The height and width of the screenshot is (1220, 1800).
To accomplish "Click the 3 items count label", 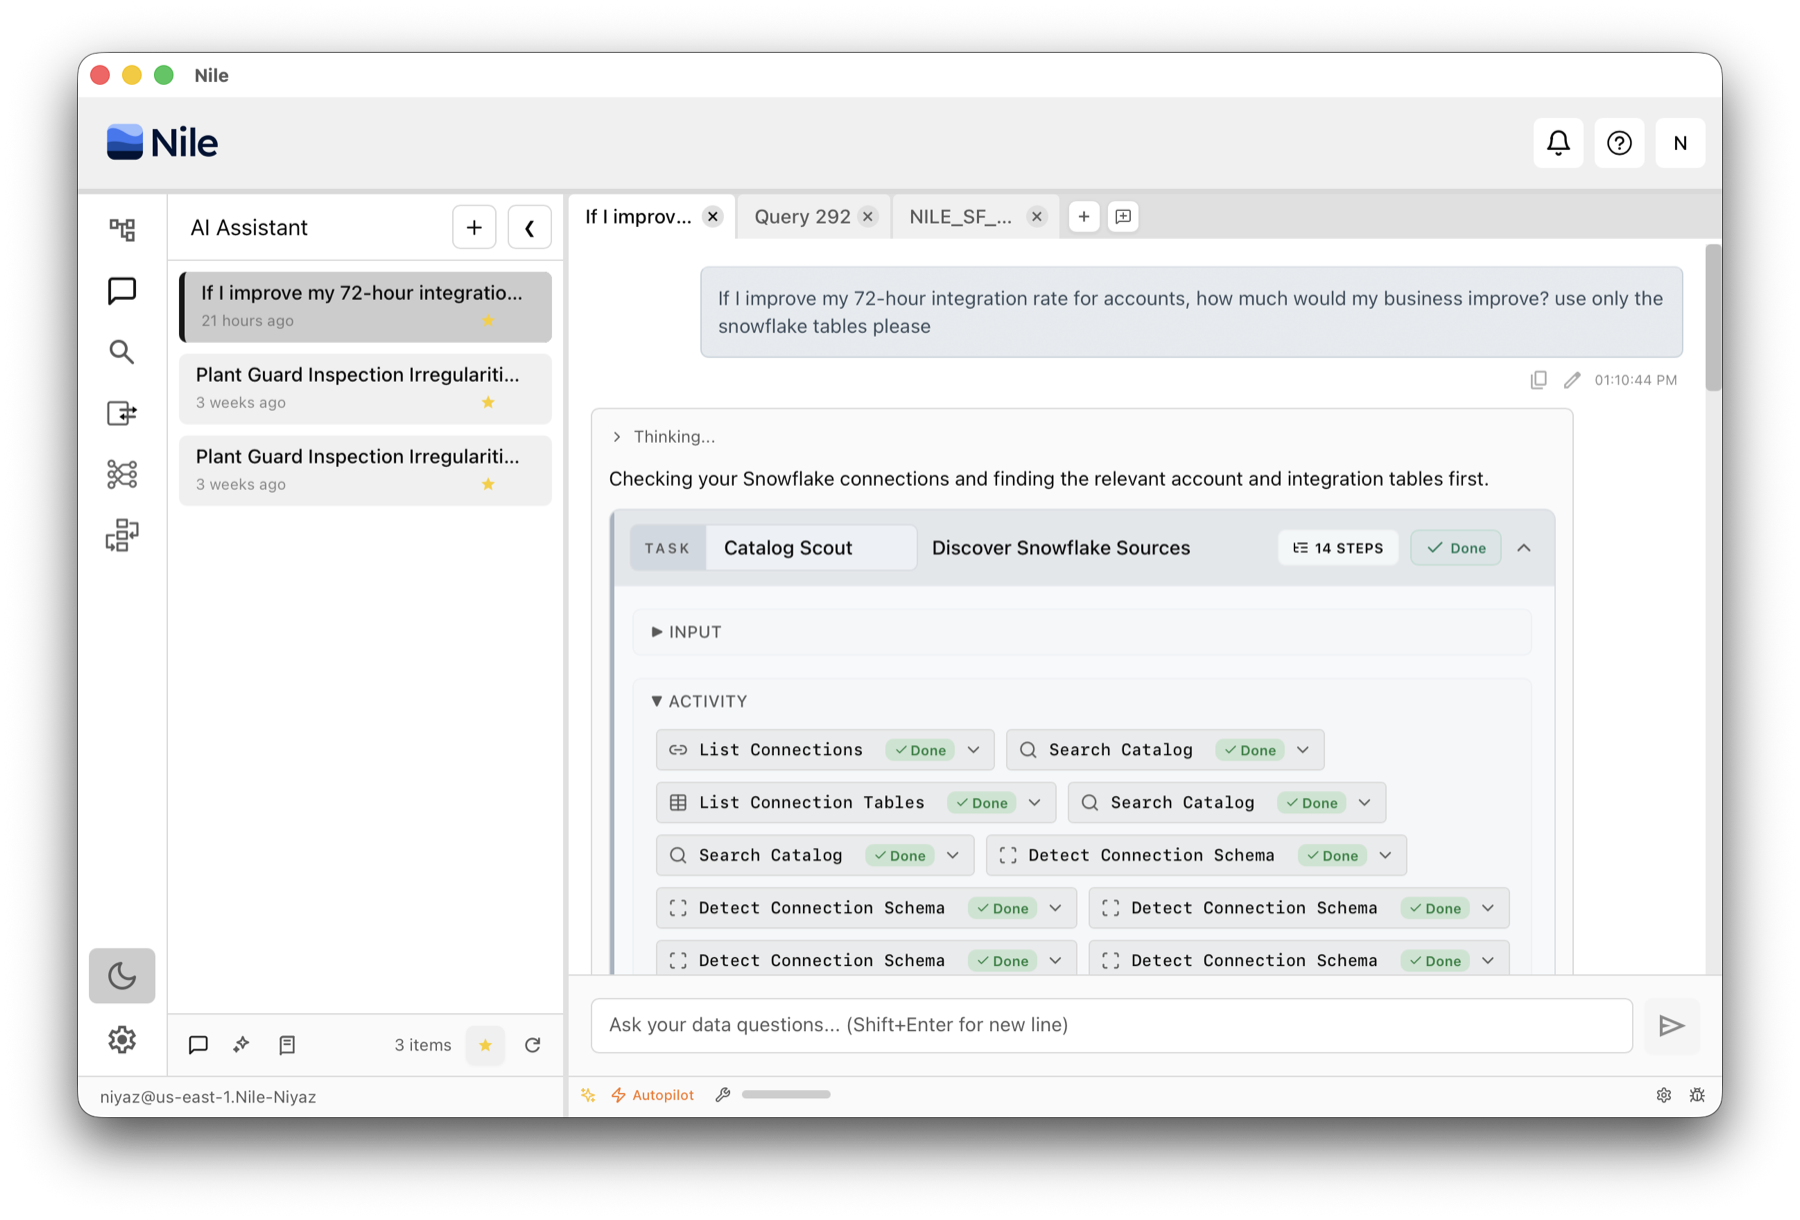I will (423, 1045).
